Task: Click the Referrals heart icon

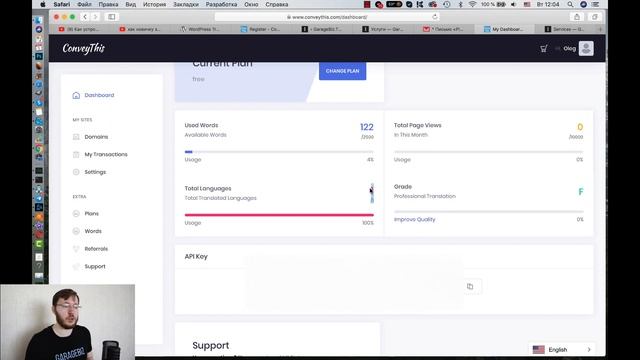Action: click(76, 249)
